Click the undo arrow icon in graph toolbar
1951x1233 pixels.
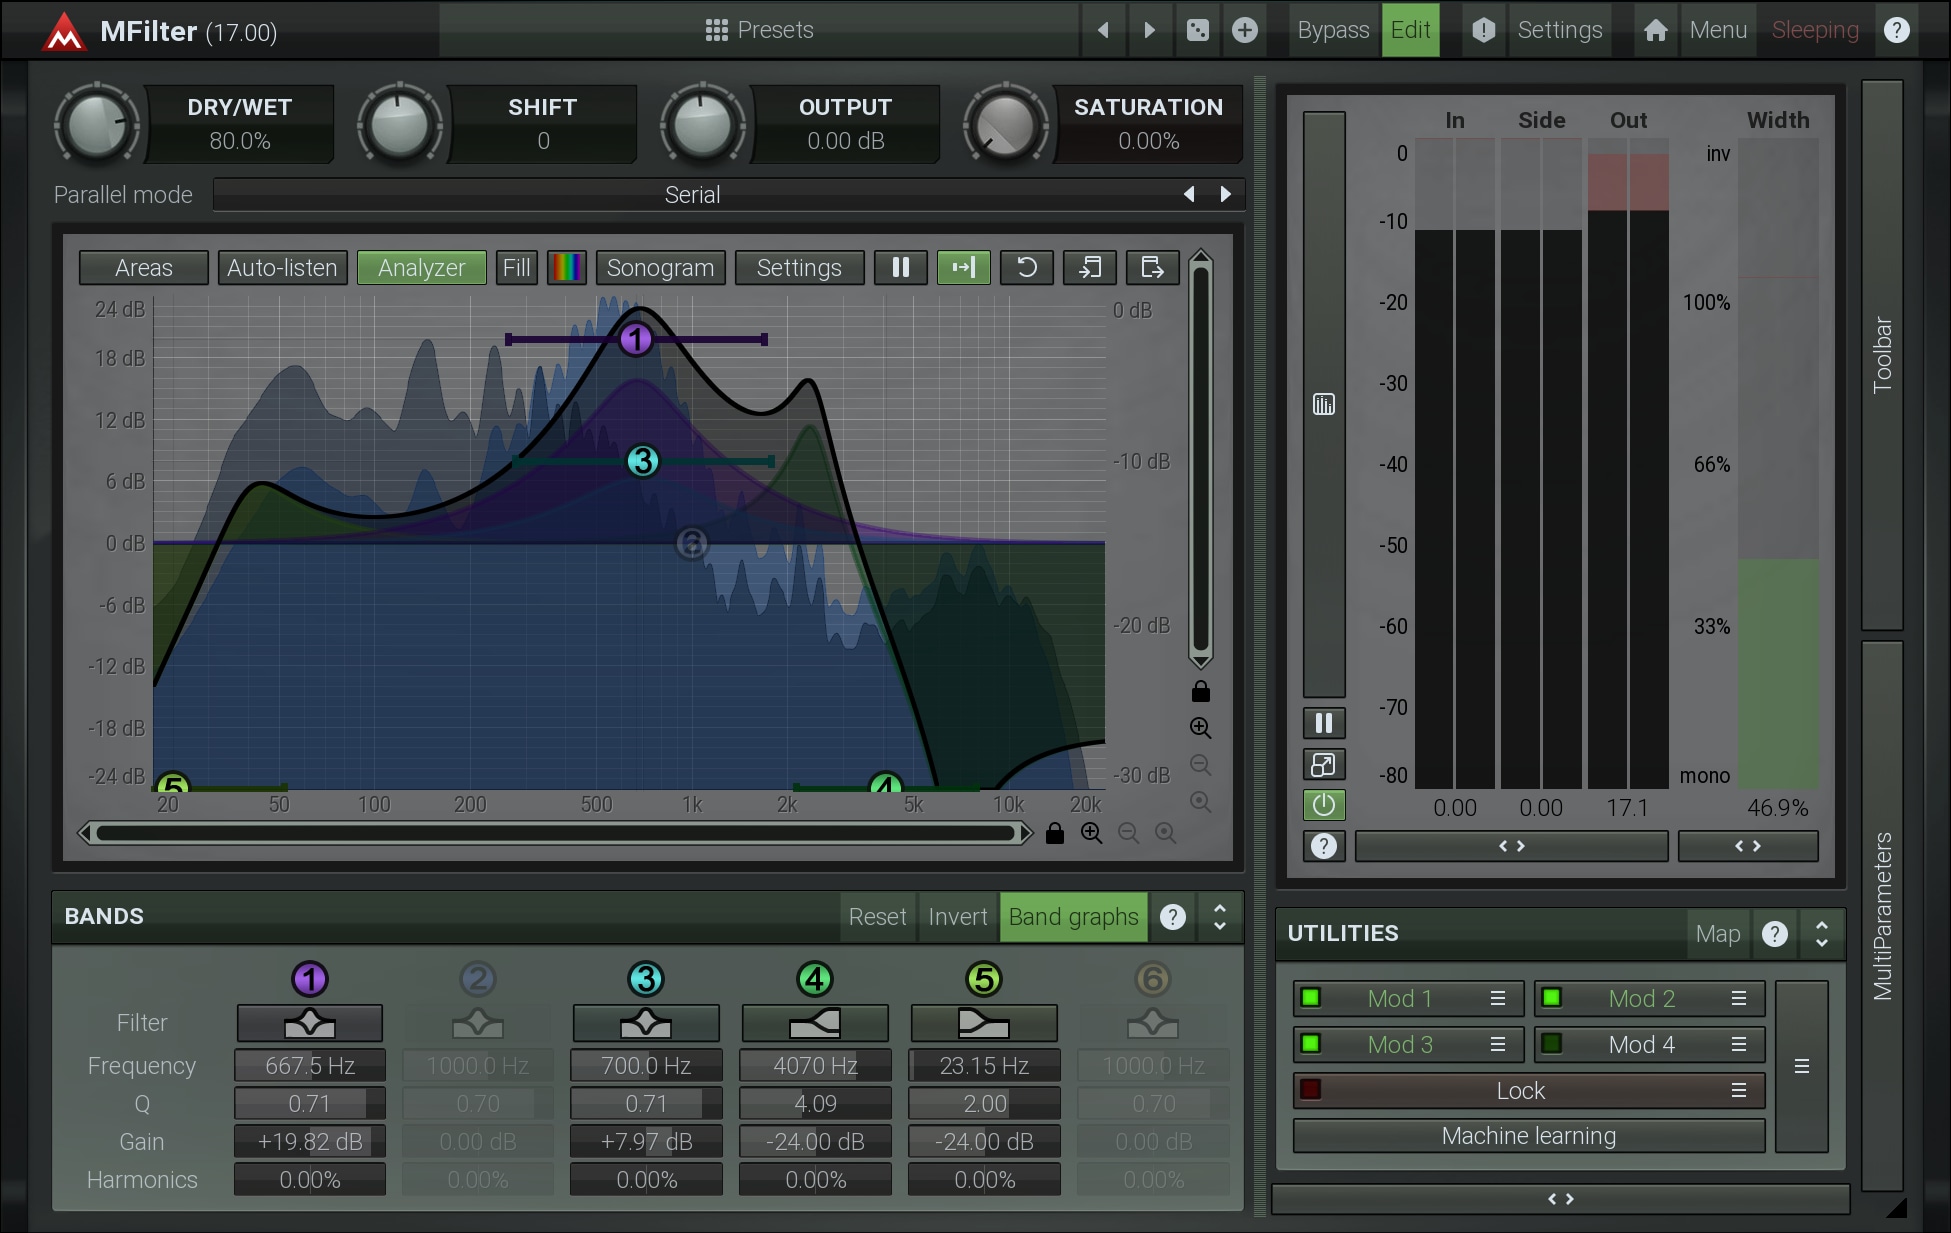(1026, 267)
